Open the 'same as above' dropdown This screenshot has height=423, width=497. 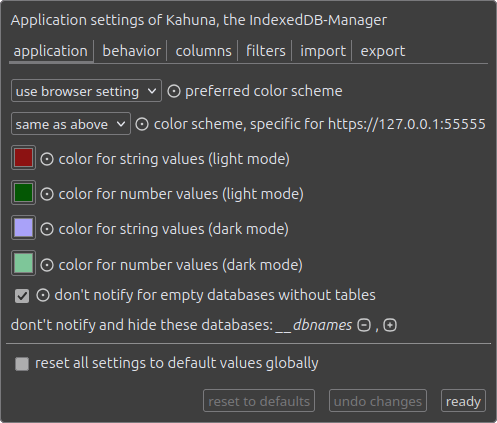pyautogui.click(x=71, y=124)
